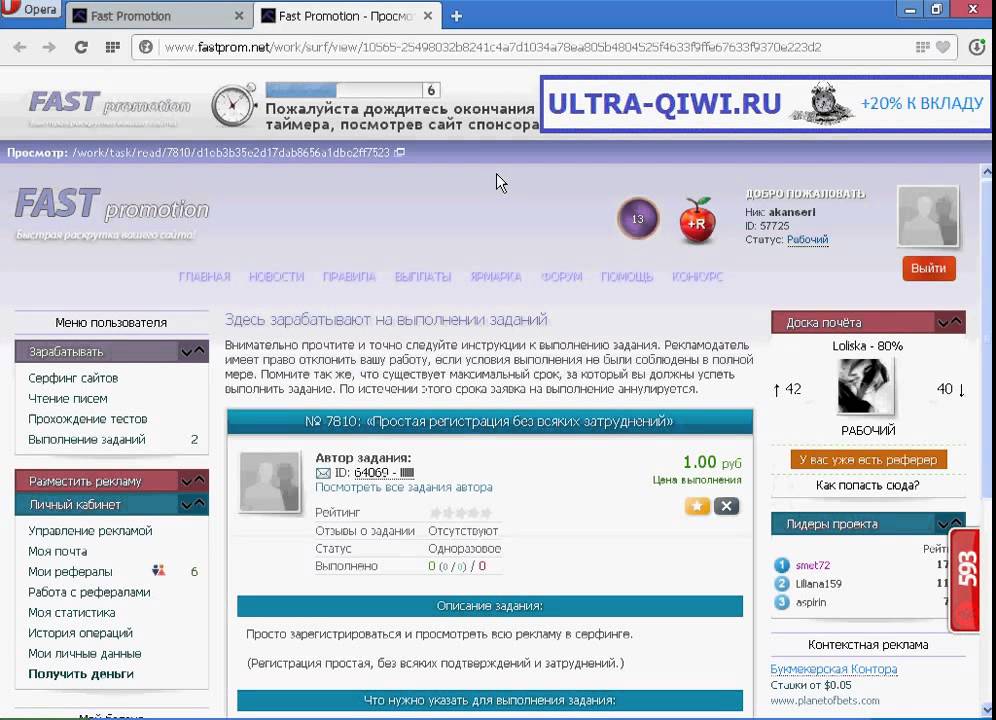Open ФОРУМ in the top navigation
The image size is (996, 720).
[x=562, y=276]
